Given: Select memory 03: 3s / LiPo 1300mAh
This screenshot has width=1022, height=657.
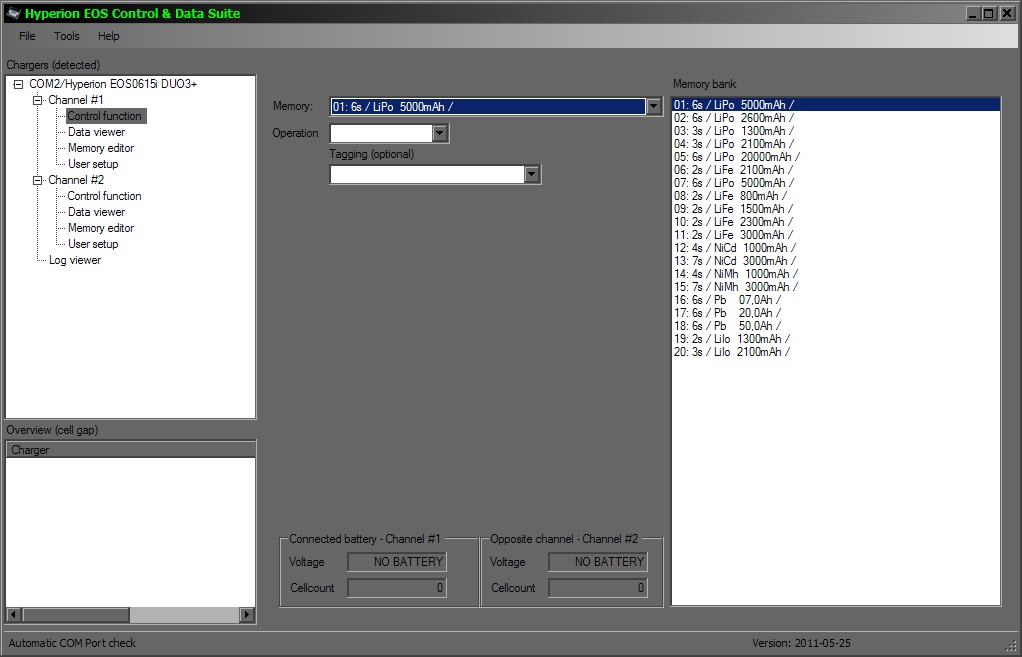Looking at the screenshot, I should pos(836,131).
